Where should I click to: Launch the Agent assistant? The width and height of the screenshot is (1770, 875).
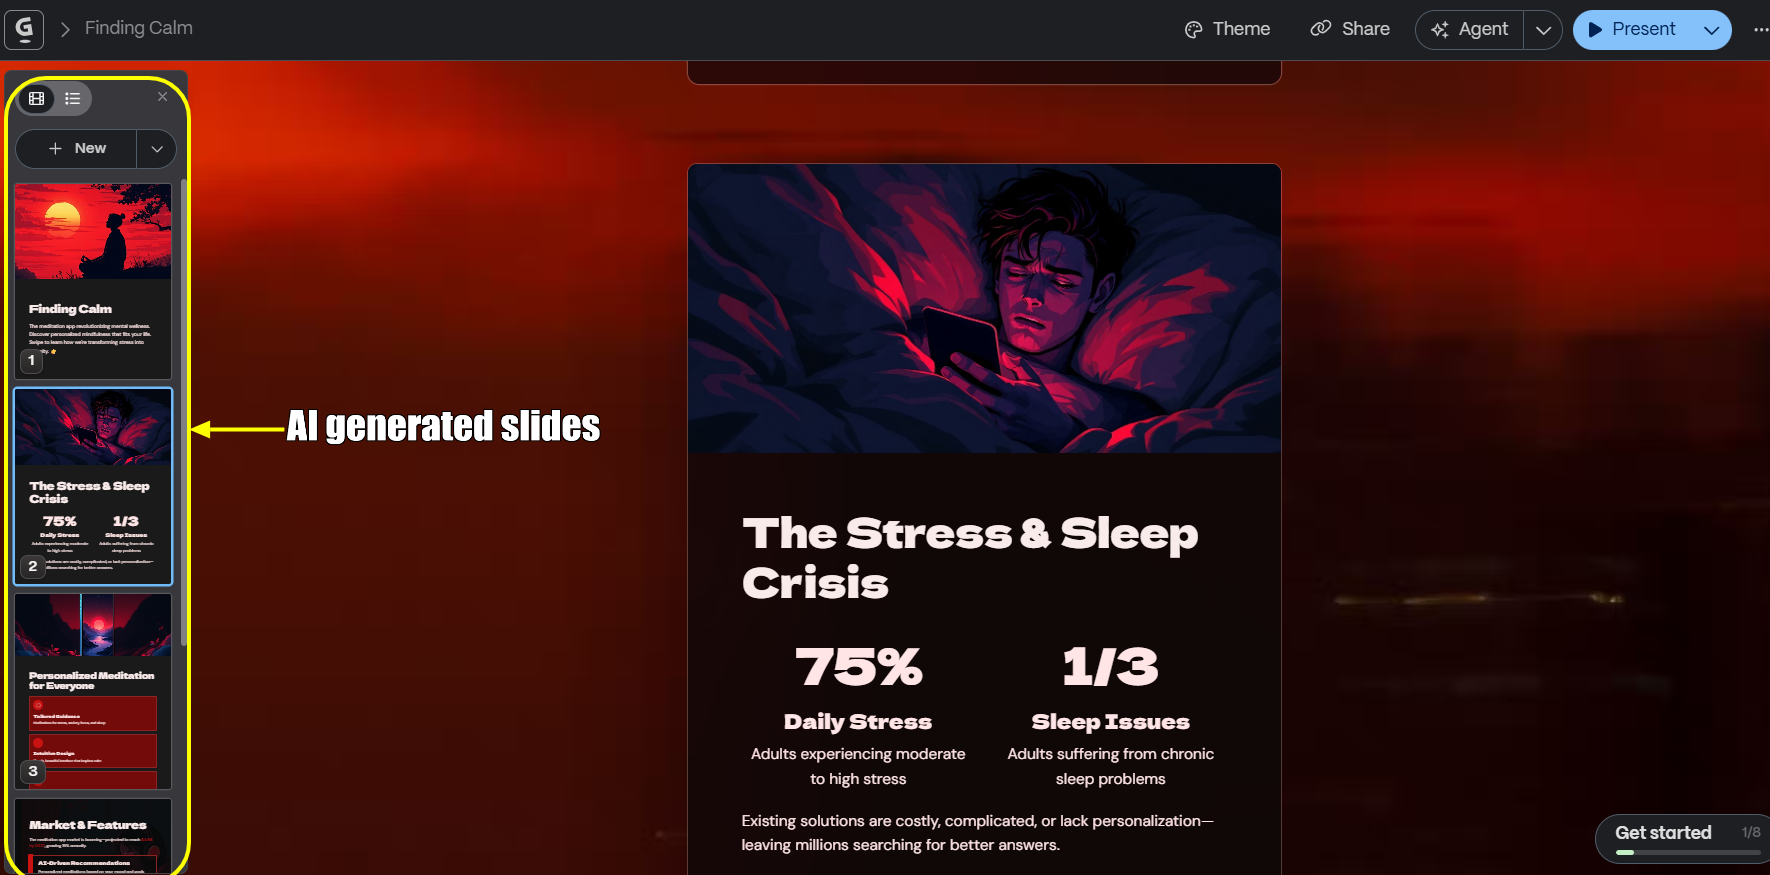tap(1469, 29)
